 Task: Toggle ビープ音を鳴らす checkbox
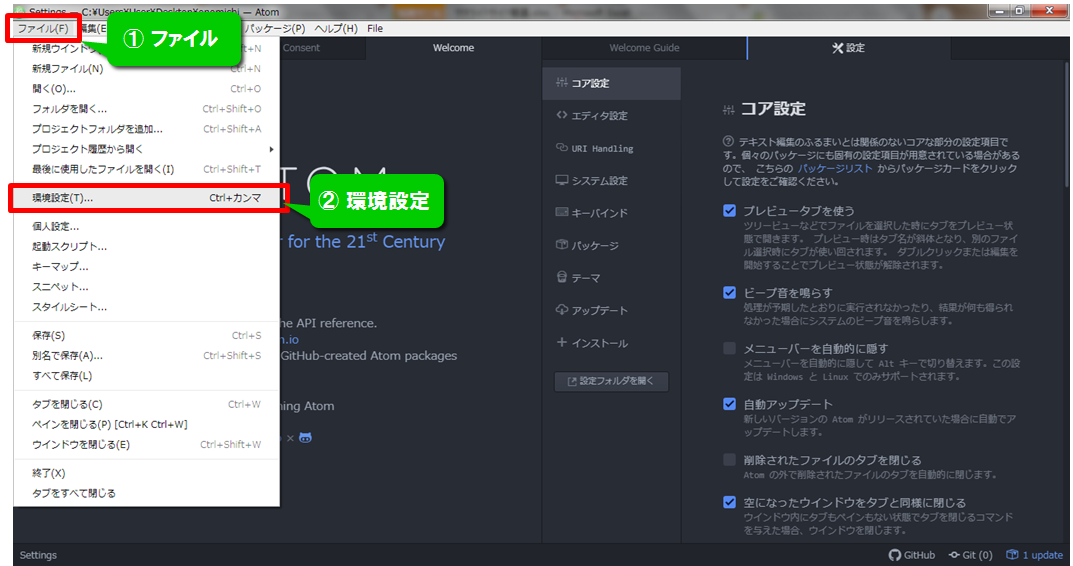pyautogui.click(x=729, y=293)
